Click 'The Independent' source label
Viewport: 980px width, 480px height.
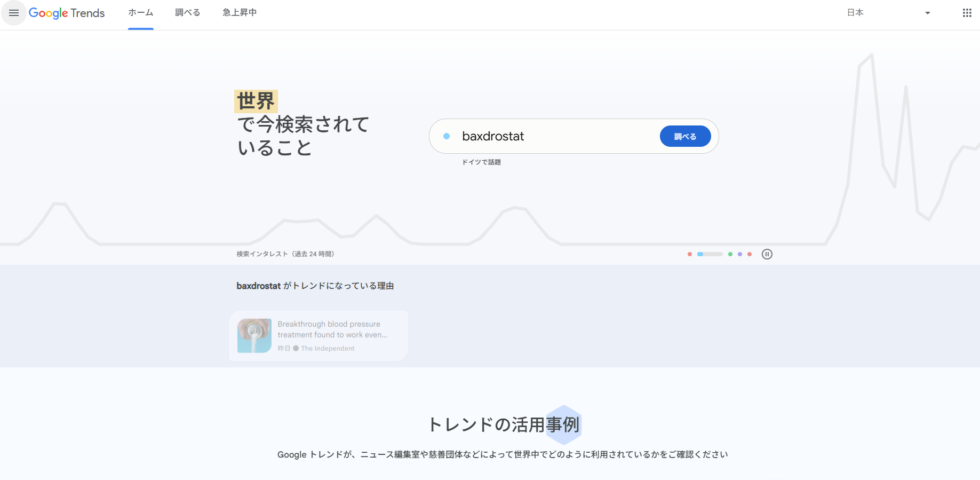[328, 348]
